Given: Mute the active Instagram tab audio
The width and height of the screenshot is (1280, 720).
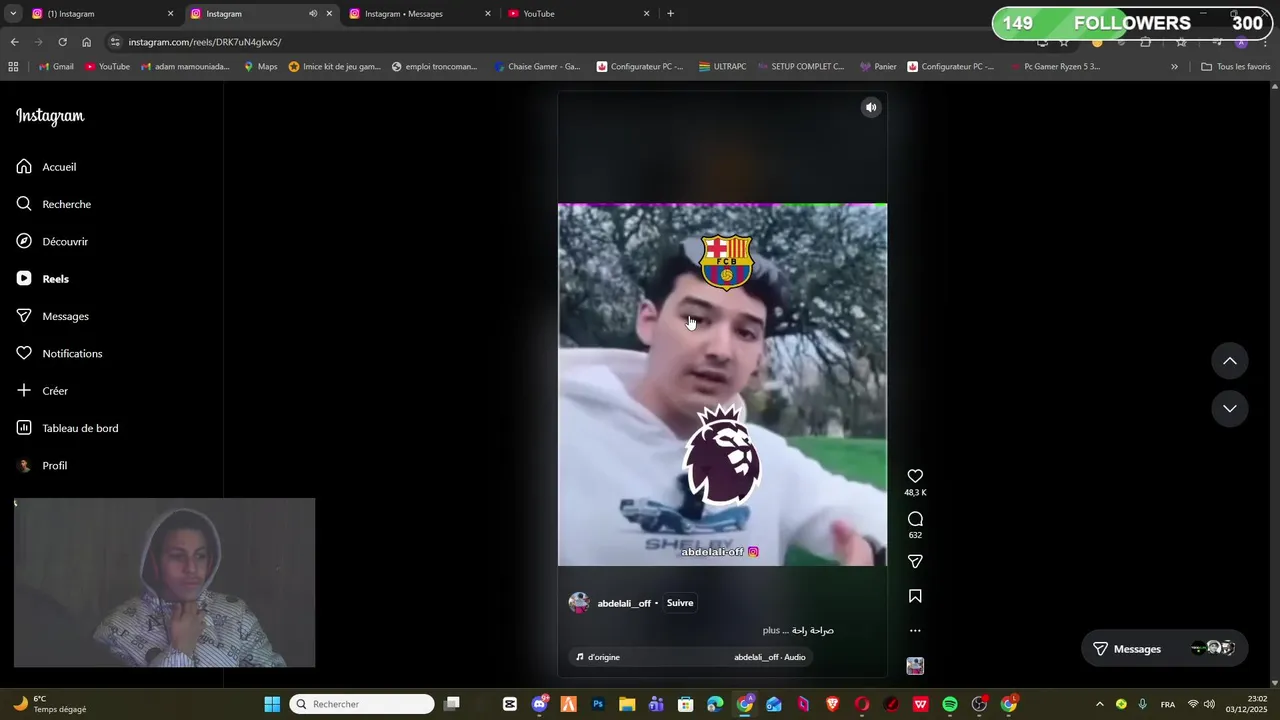Looking at the screenshot, I should pos(313,14).
